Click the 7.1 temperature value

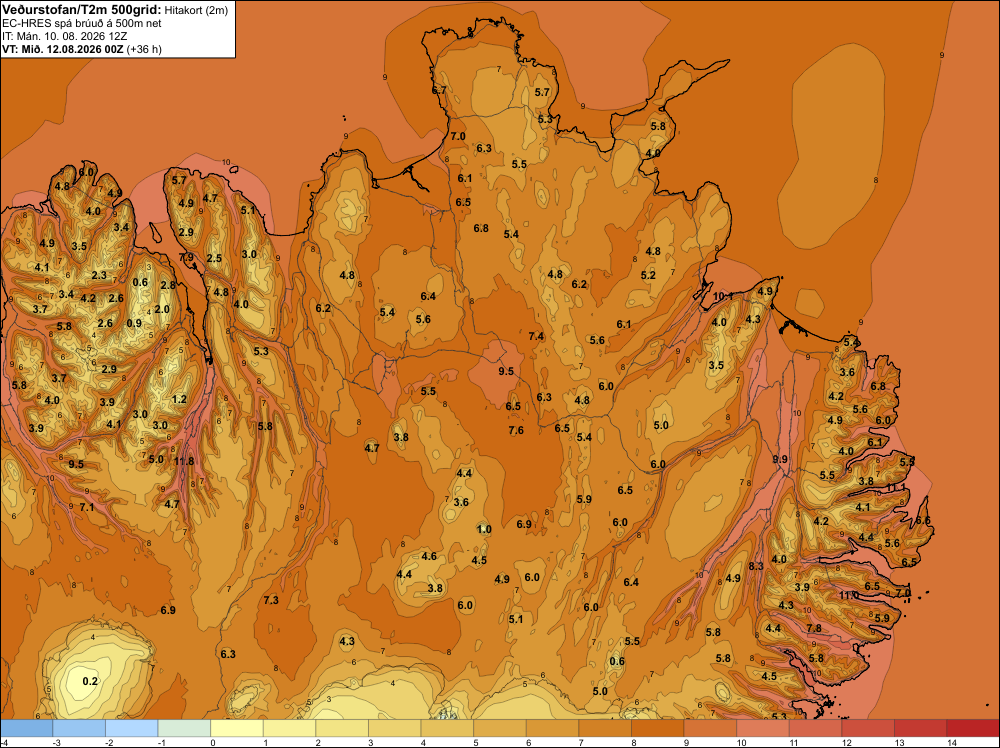click(x=87, y=508)
